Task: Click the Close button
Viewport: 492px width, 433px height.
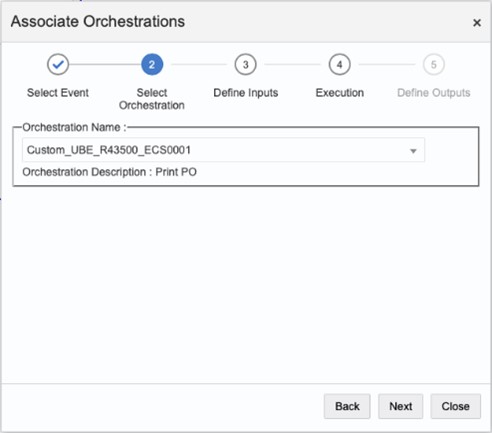Action: coord(456,406)
